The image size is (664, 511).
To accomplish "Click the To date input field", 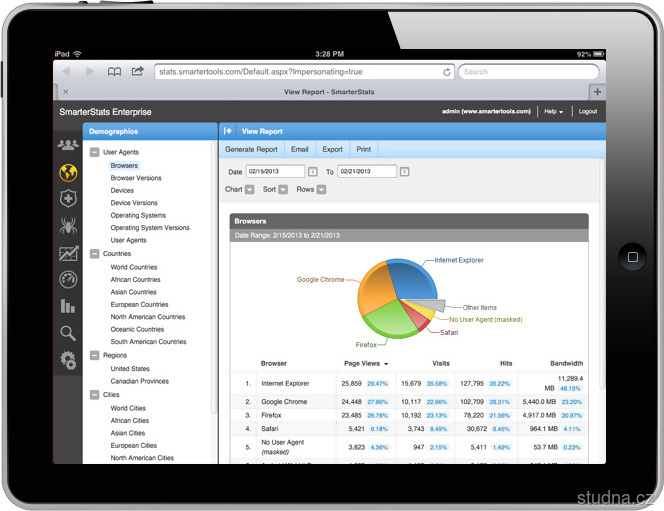I will (367, 171).
